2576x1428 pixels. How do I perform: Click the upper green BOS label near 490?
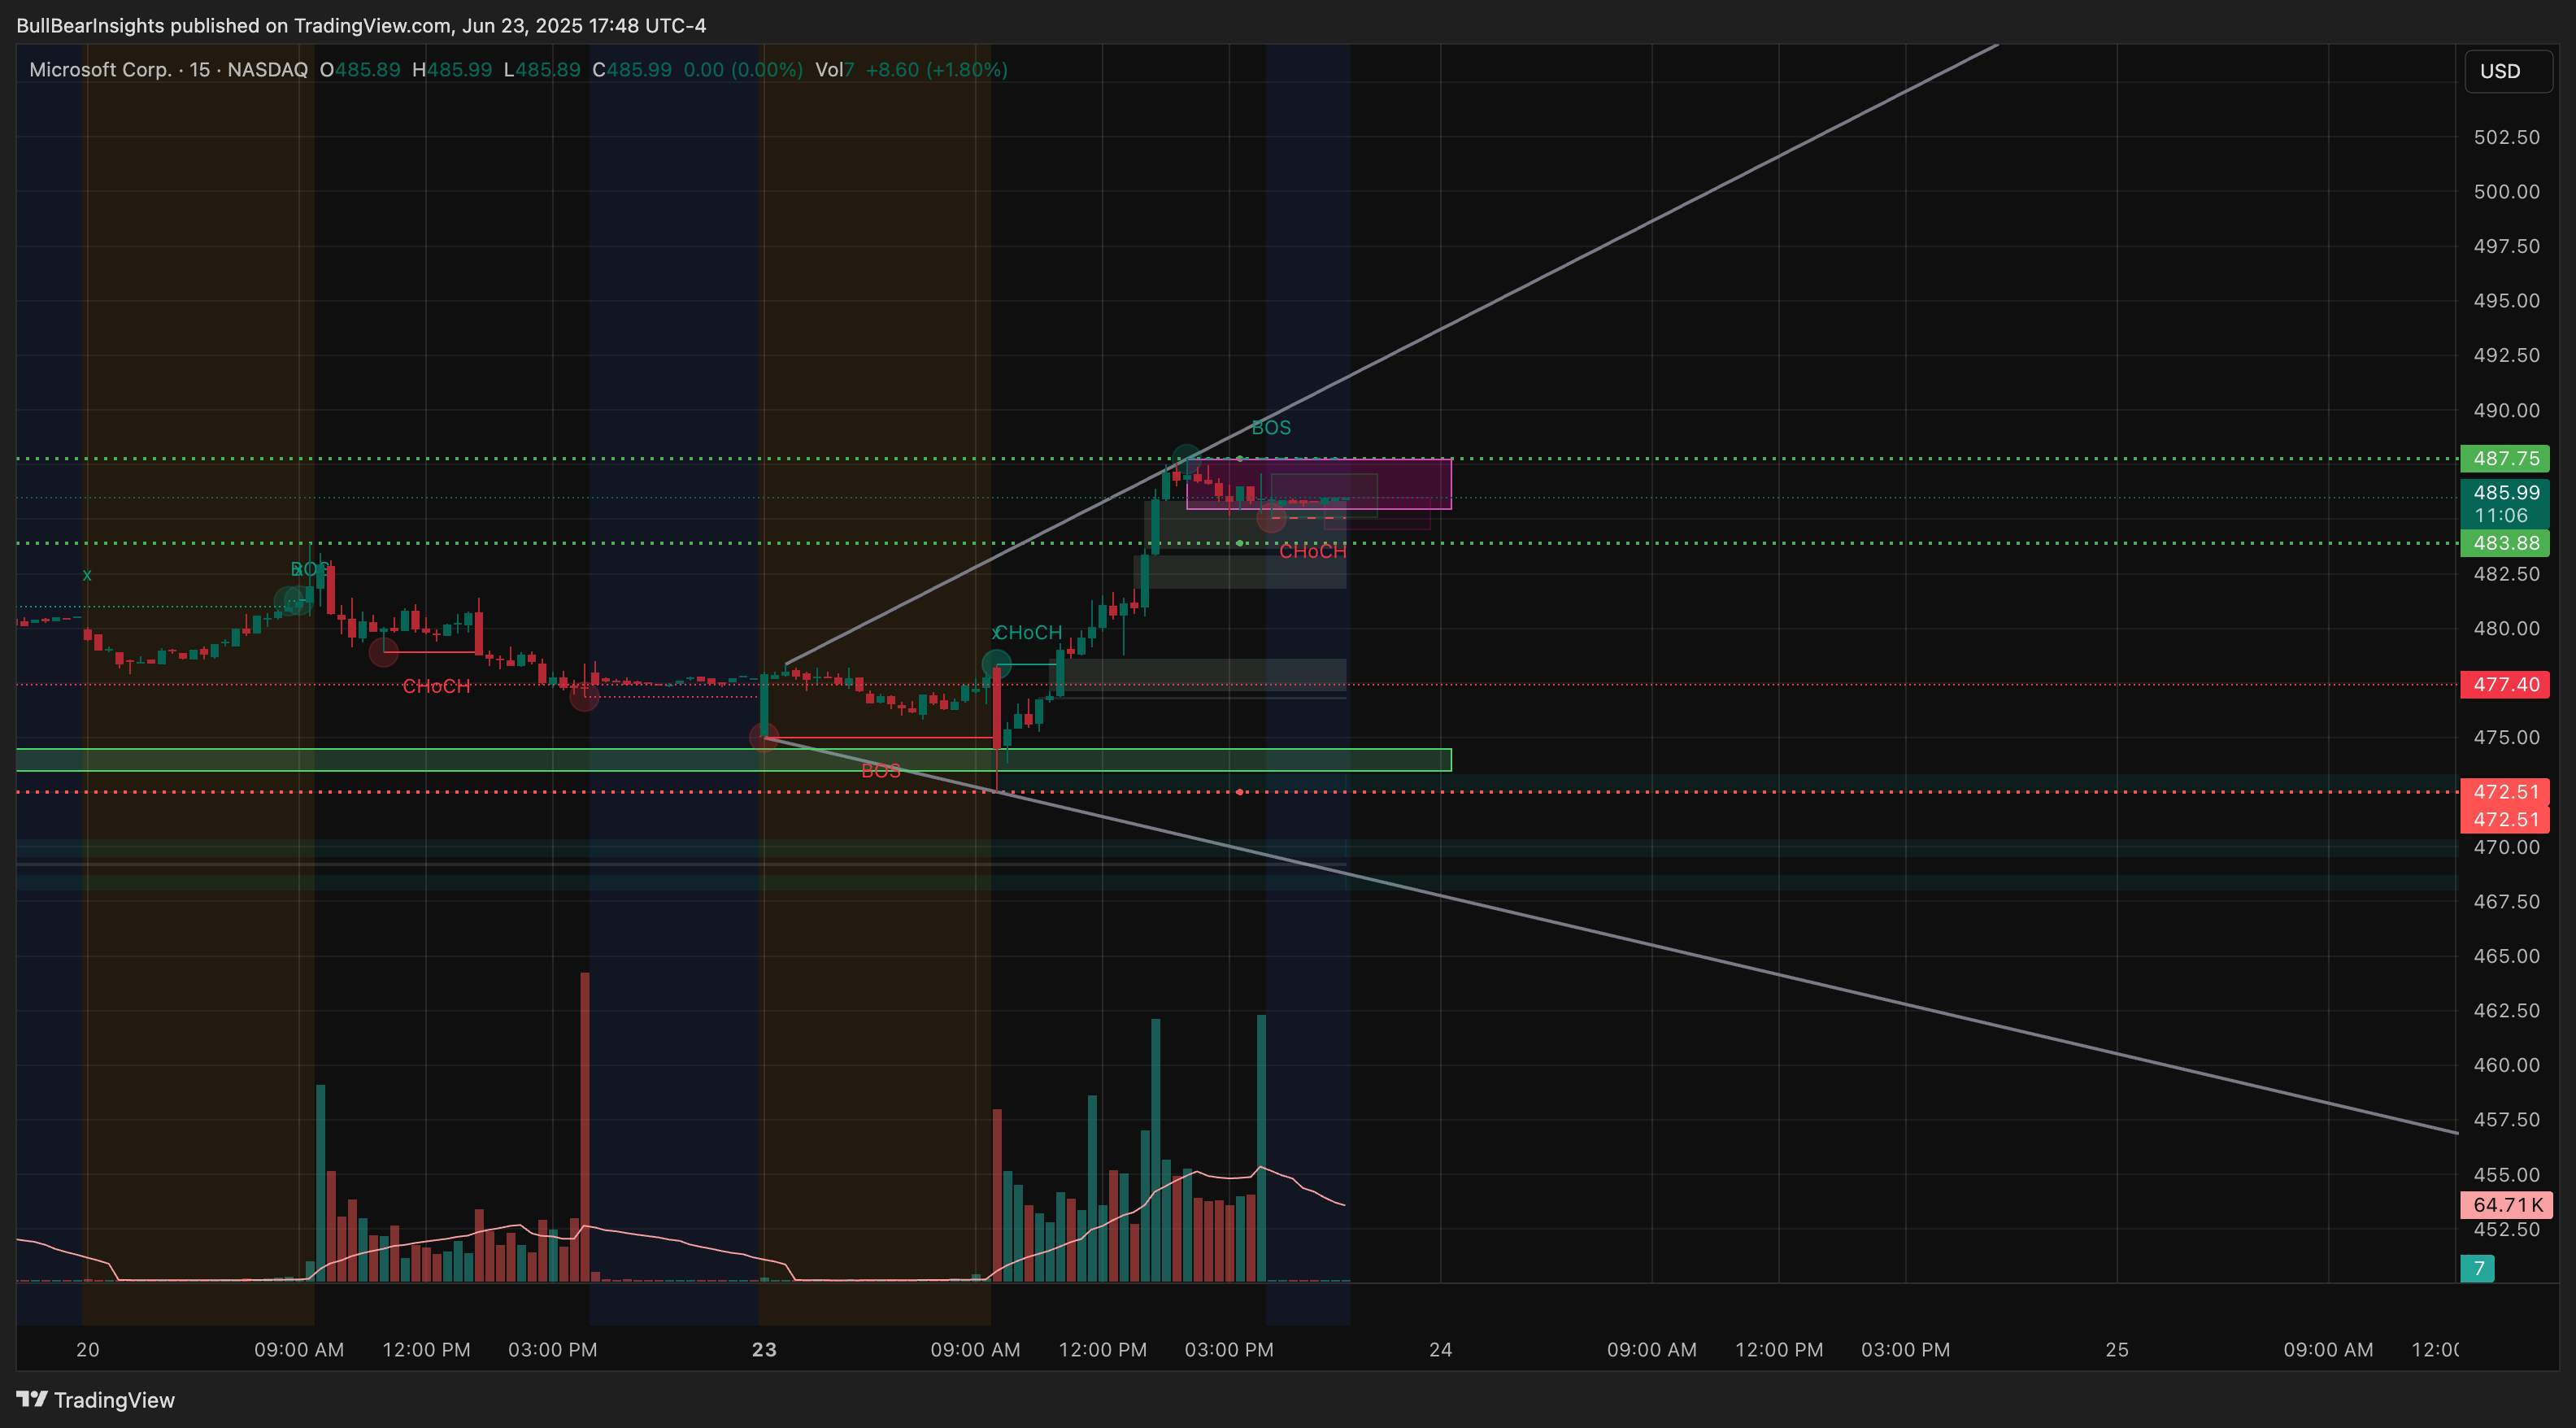pos(1271,427)
